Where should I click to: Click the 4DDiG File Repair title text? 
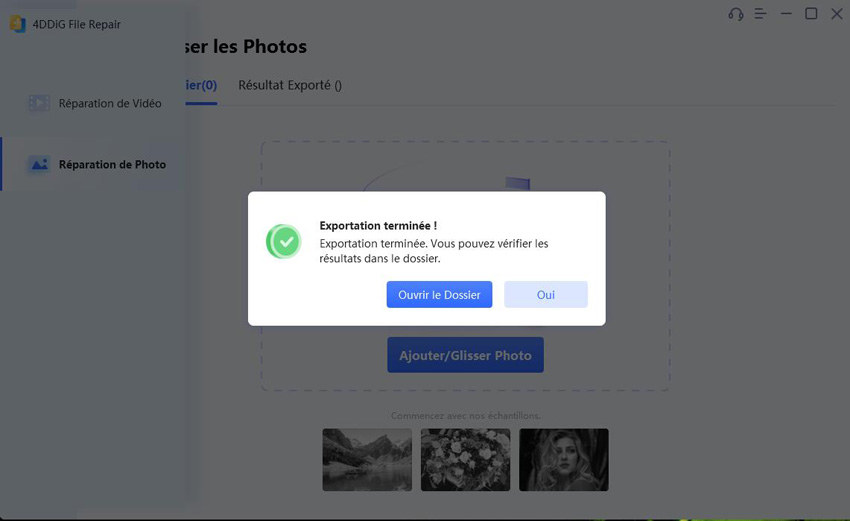76,24
